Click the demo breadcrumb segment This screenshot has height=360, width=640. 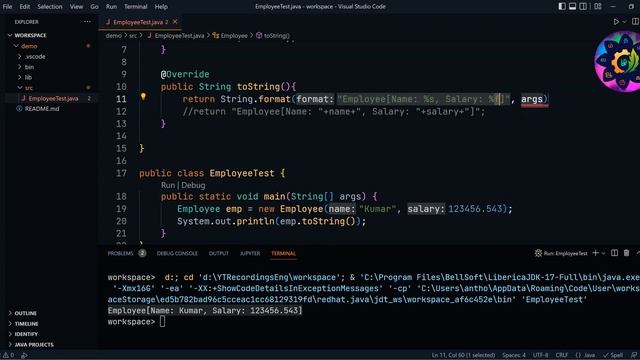[x=113, y=36]
